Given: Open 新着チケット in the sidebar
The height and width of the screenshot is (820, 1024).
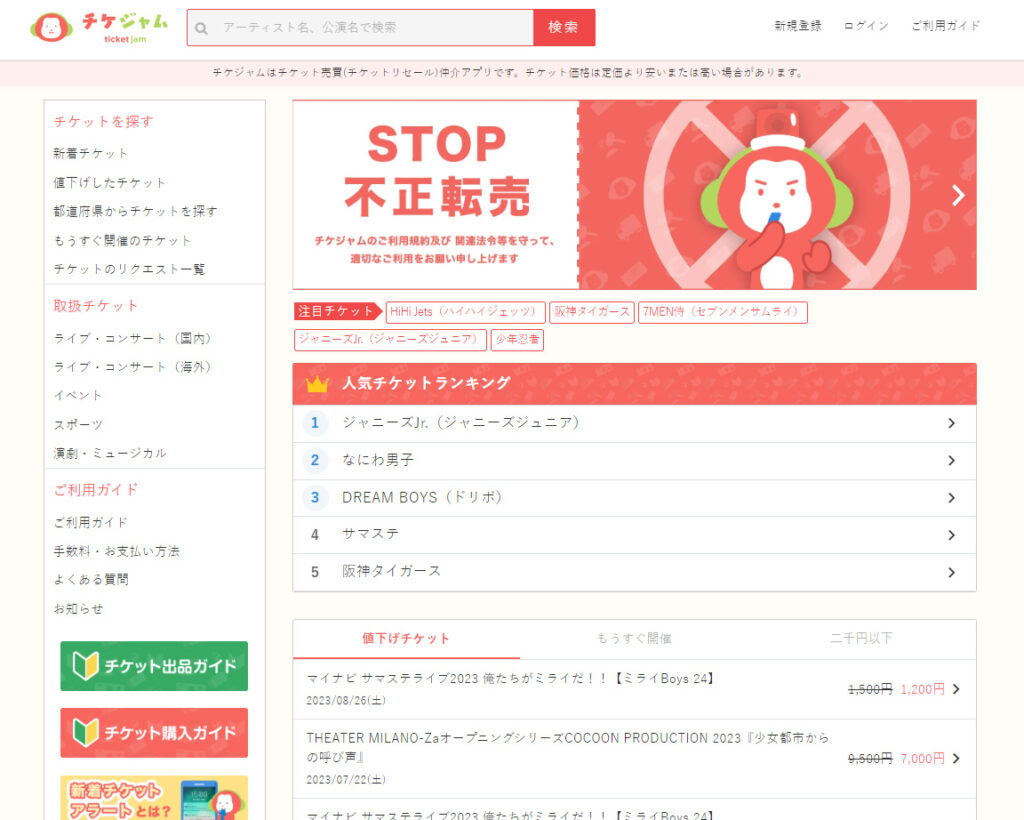Looking at the screenshot, I should click(x=91, y=153).
